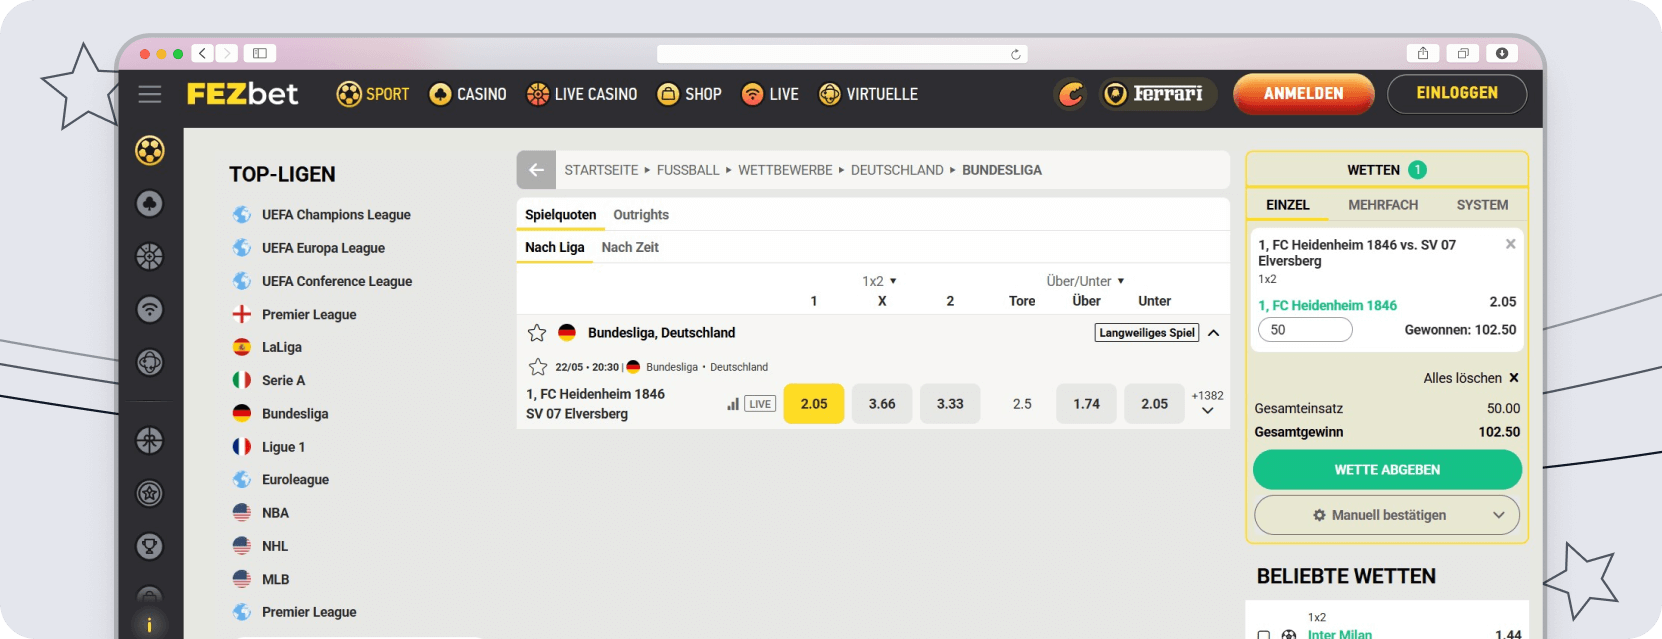1662x639 pixels.
Task: Click the Safari address bar
Action: (842, 54)
